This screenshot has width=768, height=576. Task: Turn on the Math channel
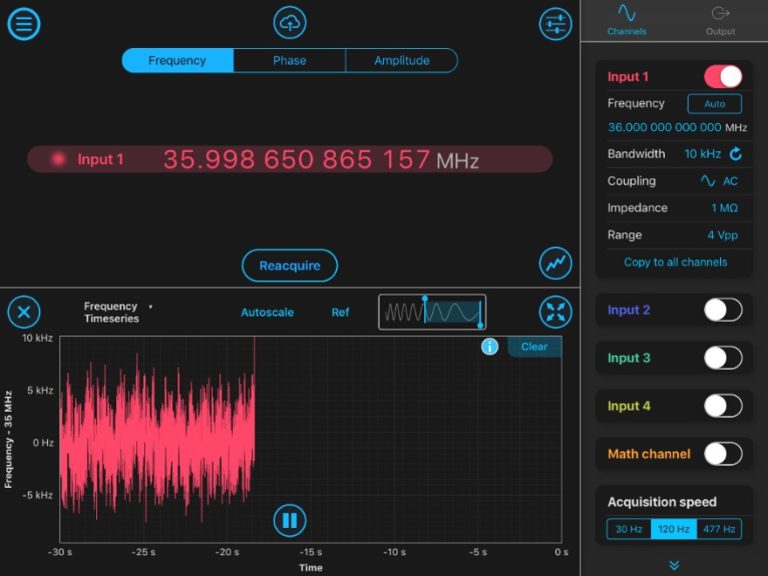click(723, 454)
